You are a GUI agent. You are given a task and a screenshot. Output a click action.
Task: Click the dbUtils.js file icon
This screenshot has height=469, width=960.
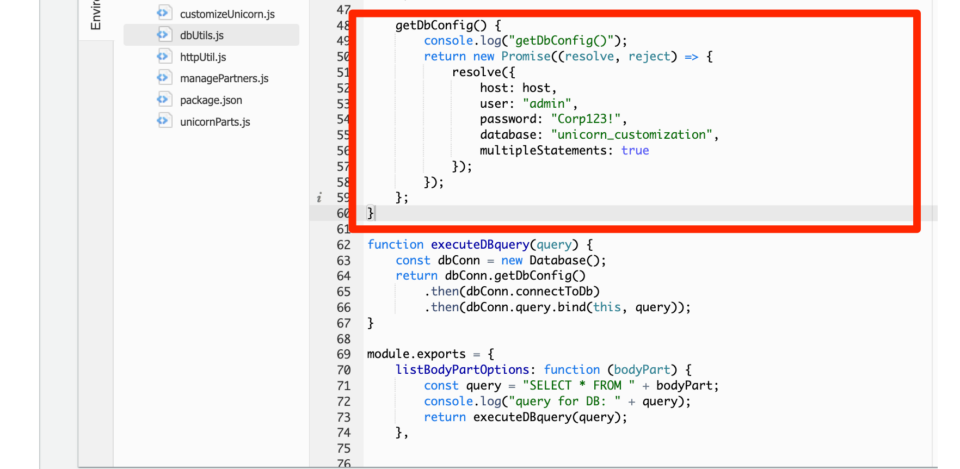pyautogui.click(x=164, y=35)
